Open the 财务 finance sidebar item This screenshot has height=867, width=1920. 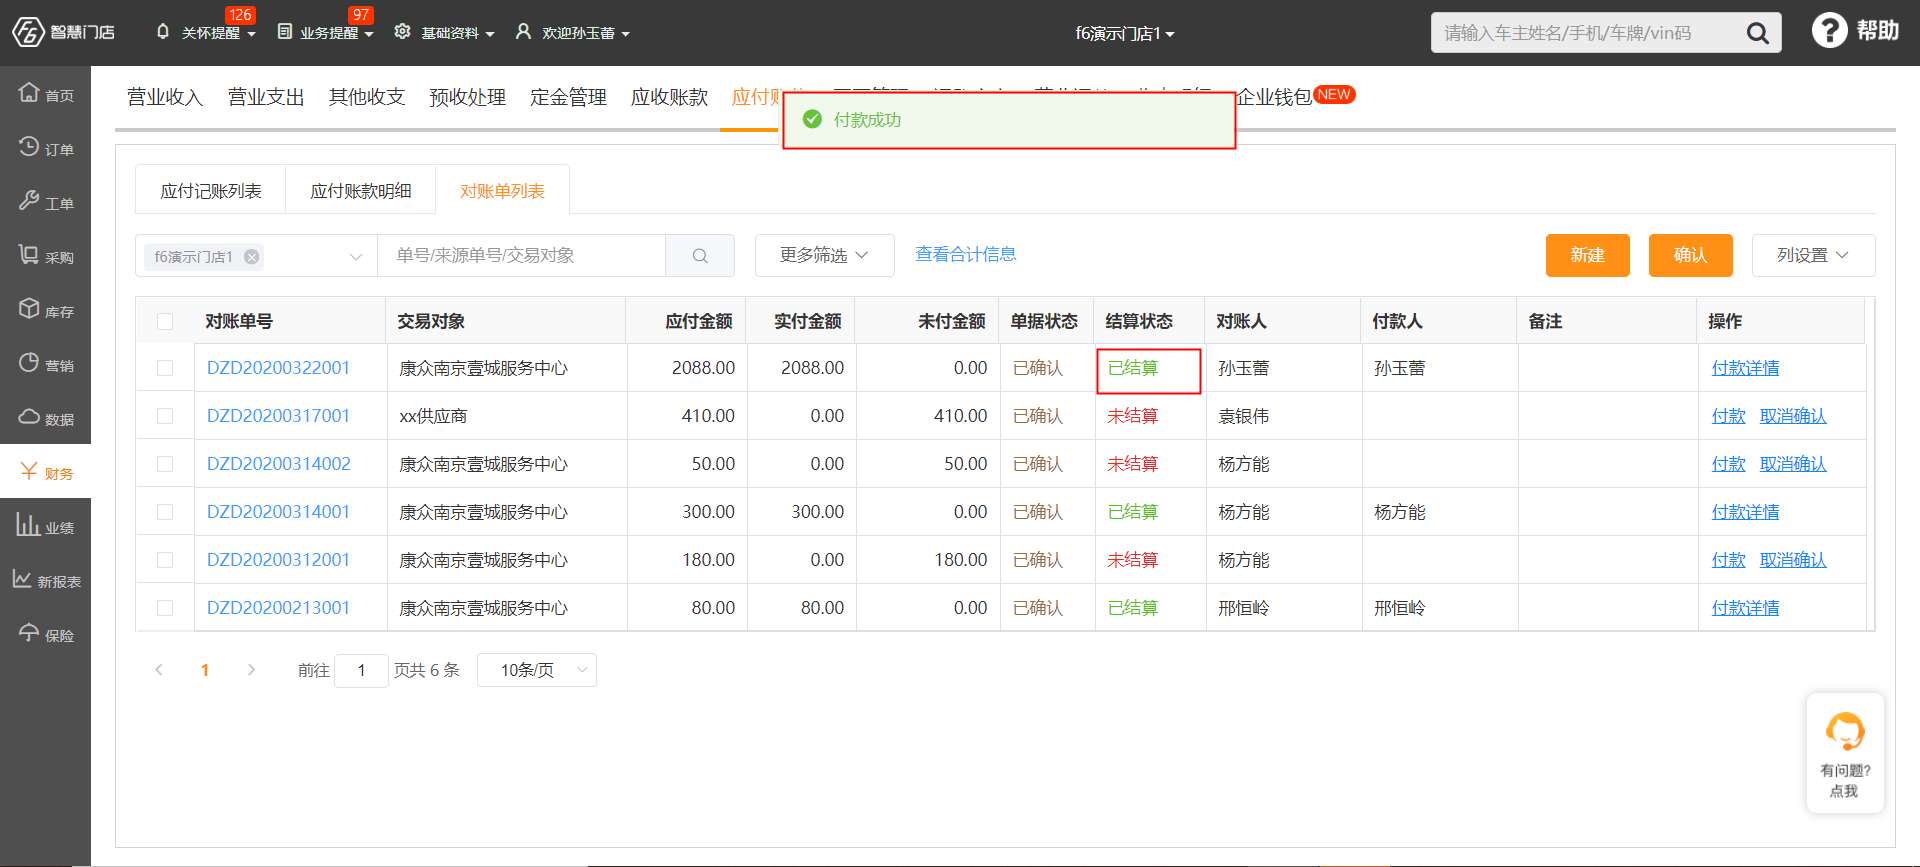pyautogui.click(x=45, y=472)
